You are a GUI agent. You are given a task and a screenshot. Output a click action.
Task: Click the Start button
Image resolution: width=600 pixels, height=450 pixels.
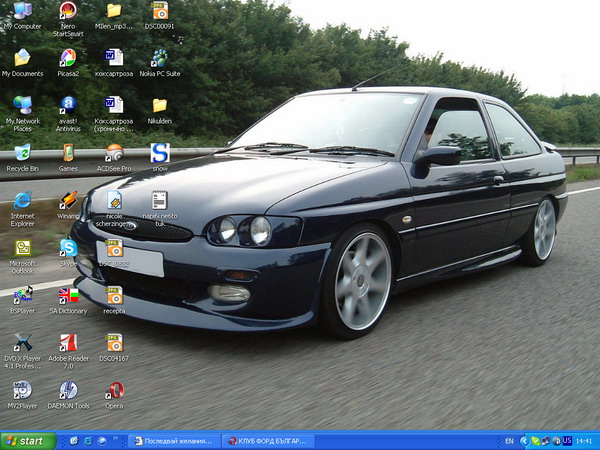point(27,441)
